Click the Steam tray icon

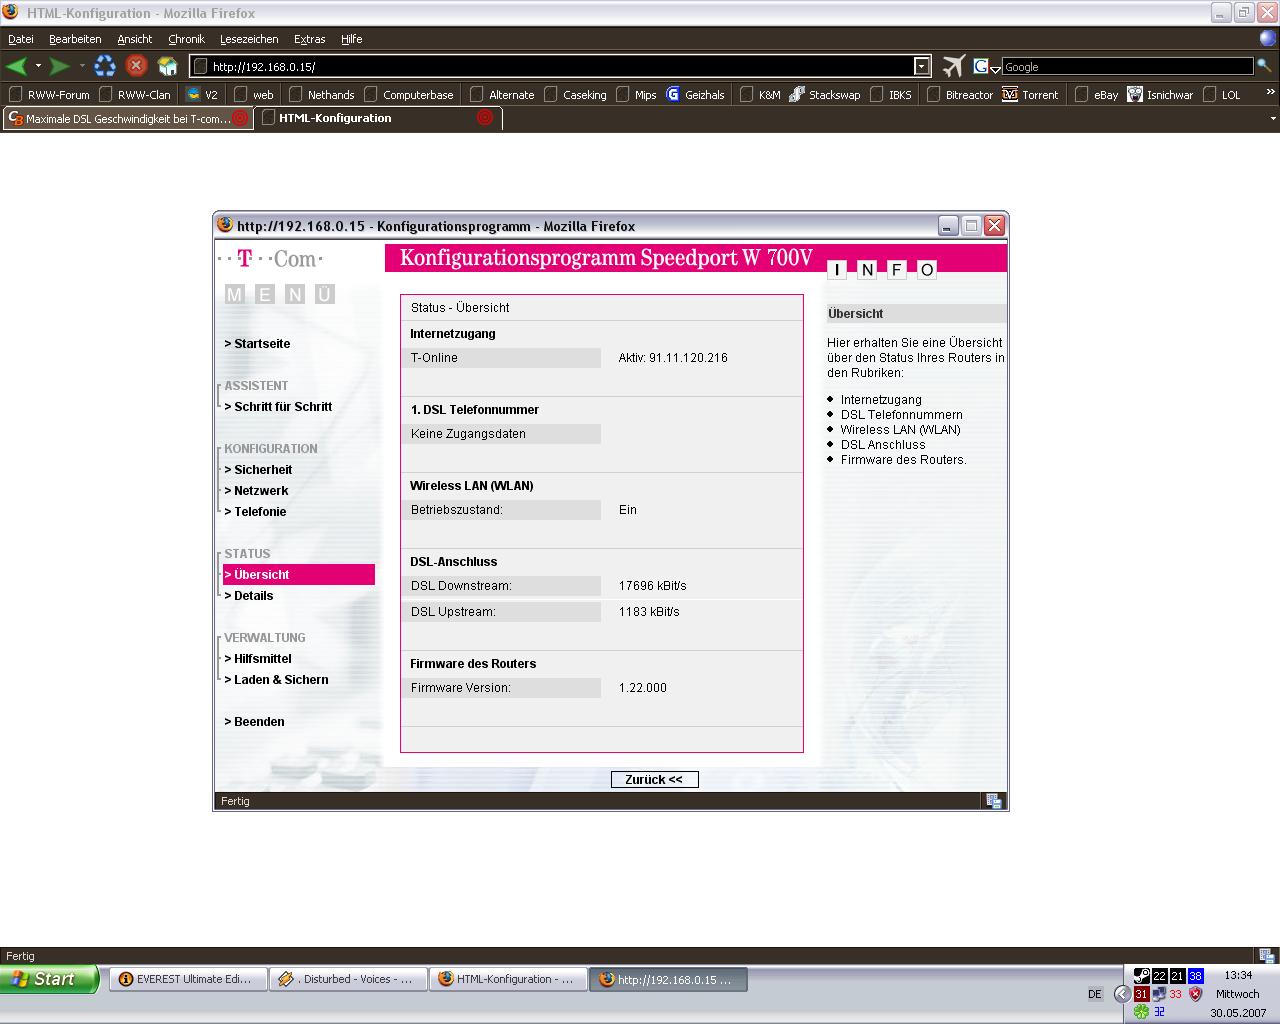point(1141,975)
